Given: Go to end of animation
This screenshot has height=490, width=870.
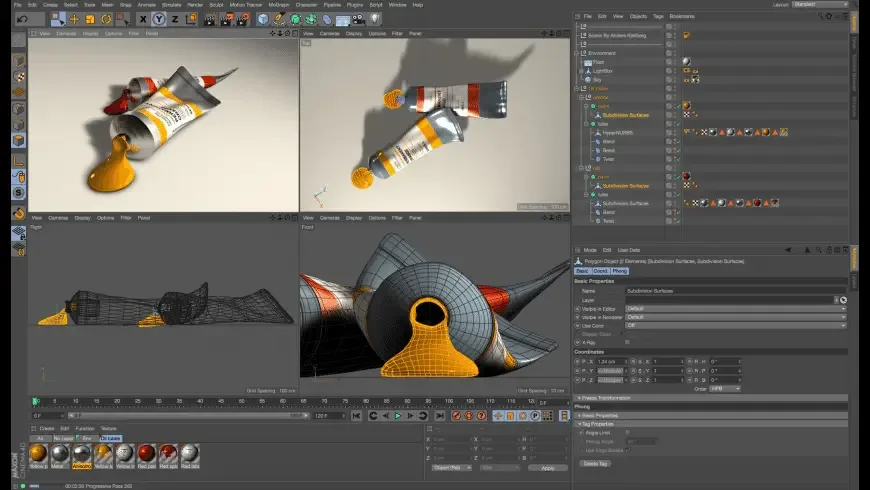Looking at the screenshot, I should 439,416.
